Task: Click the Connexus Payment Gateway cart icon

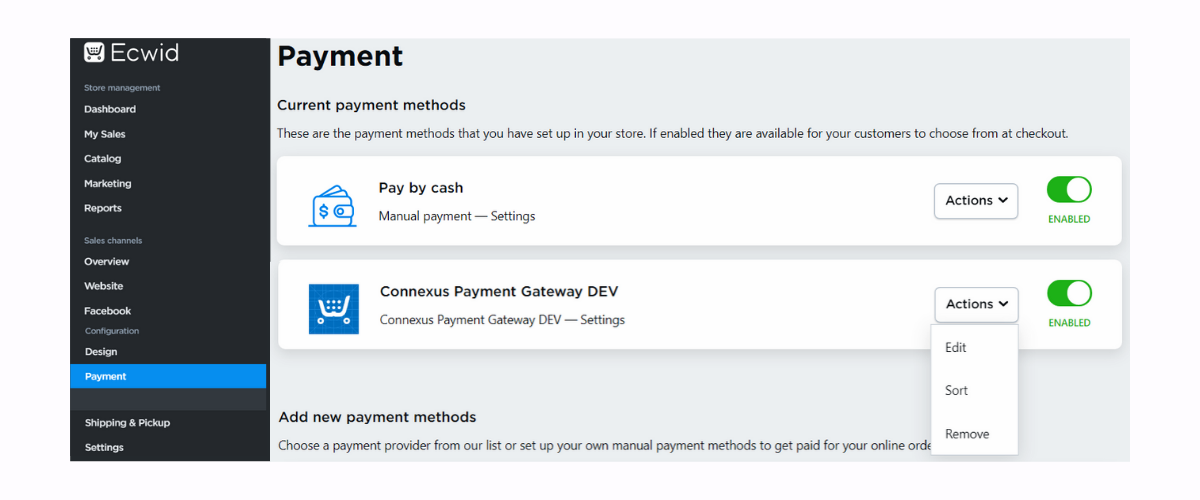Action: [x=333, y=309]
